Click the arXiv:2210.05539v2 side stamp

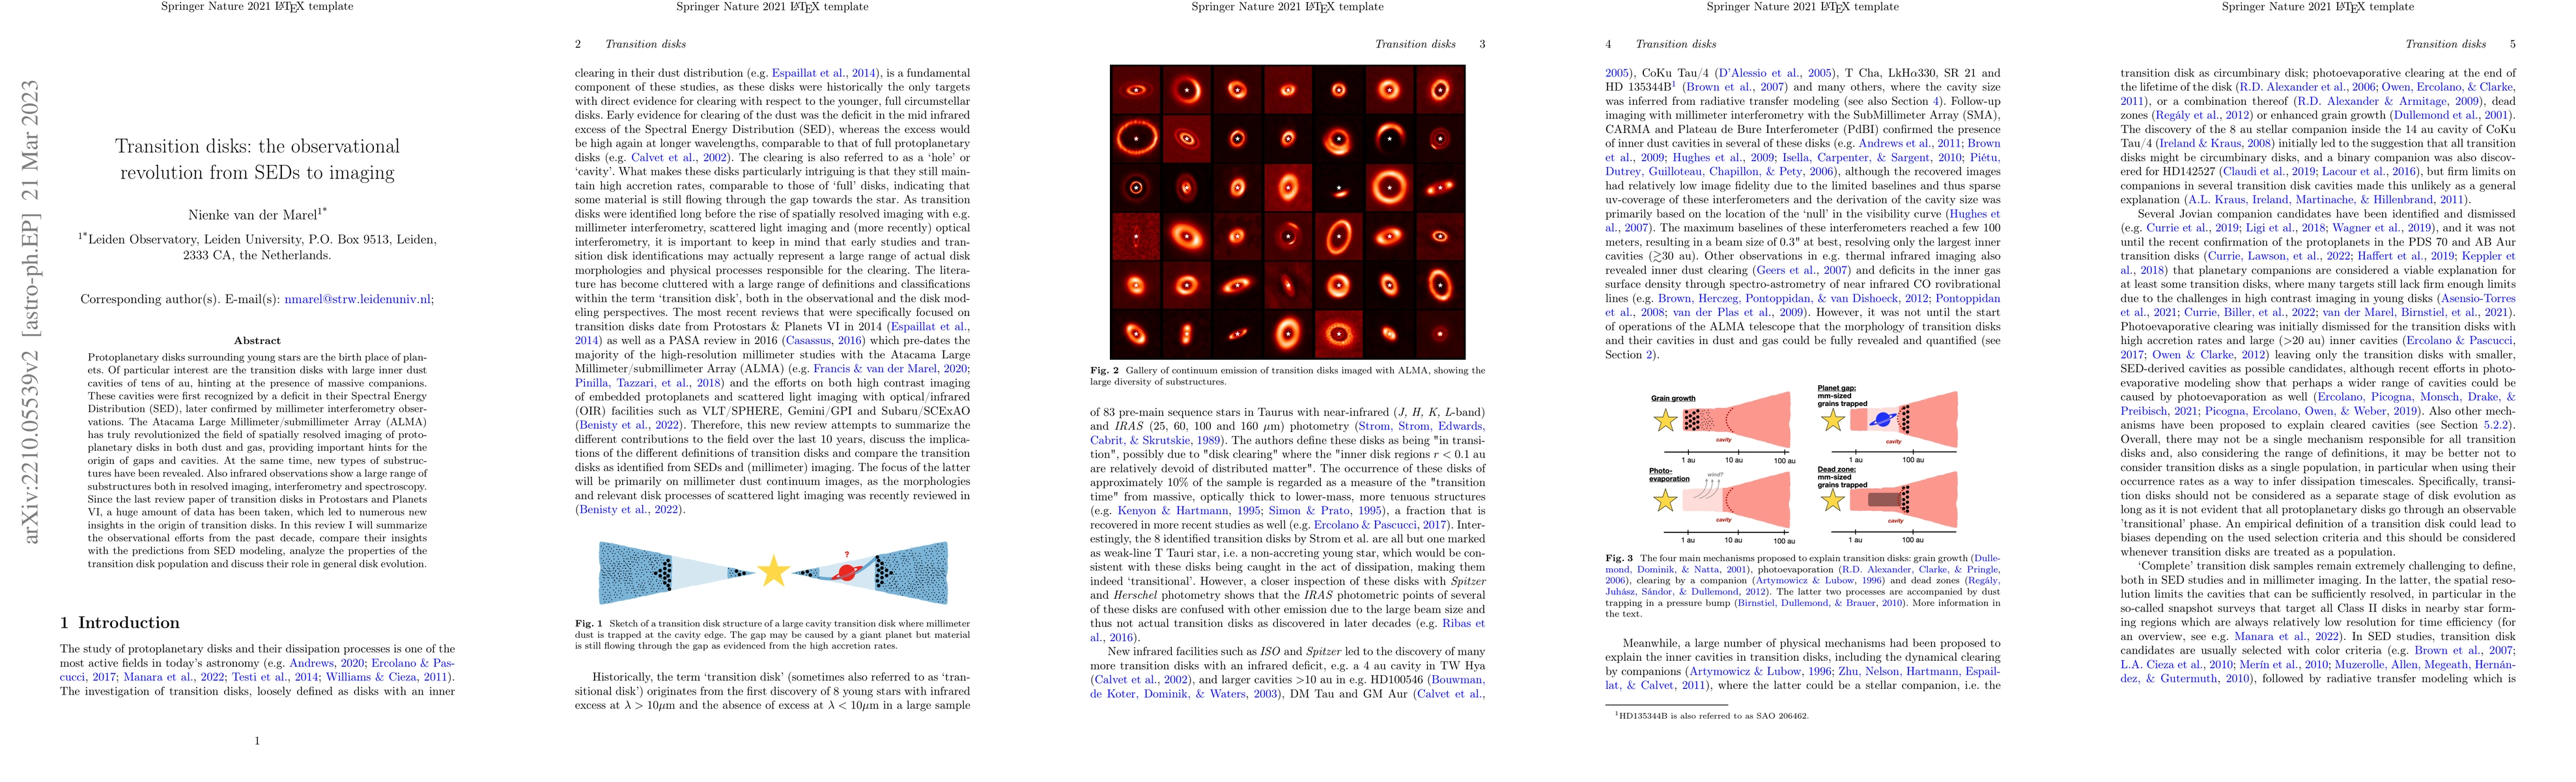tap(31, 312)
